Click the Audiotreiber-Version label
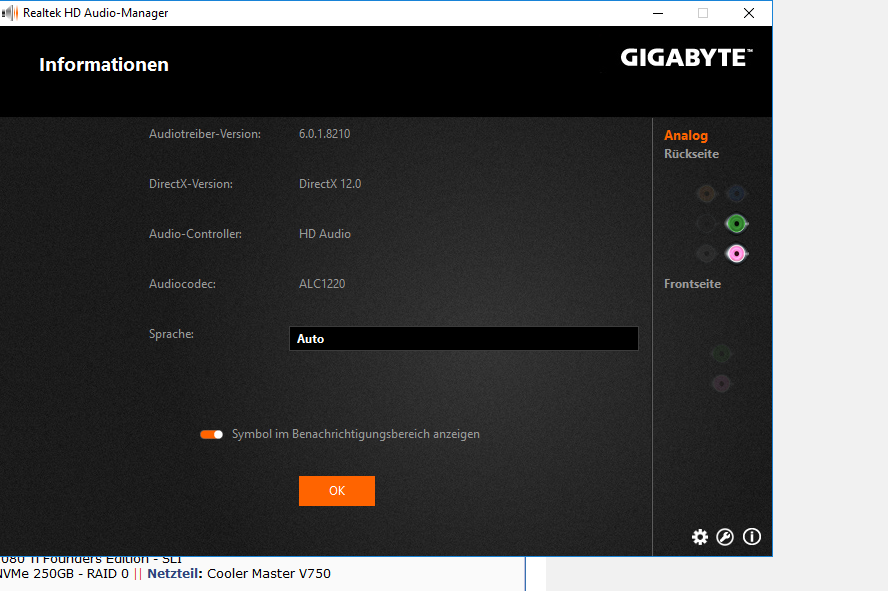Viewport: 888px width, 591px height. tap(205, 134)
